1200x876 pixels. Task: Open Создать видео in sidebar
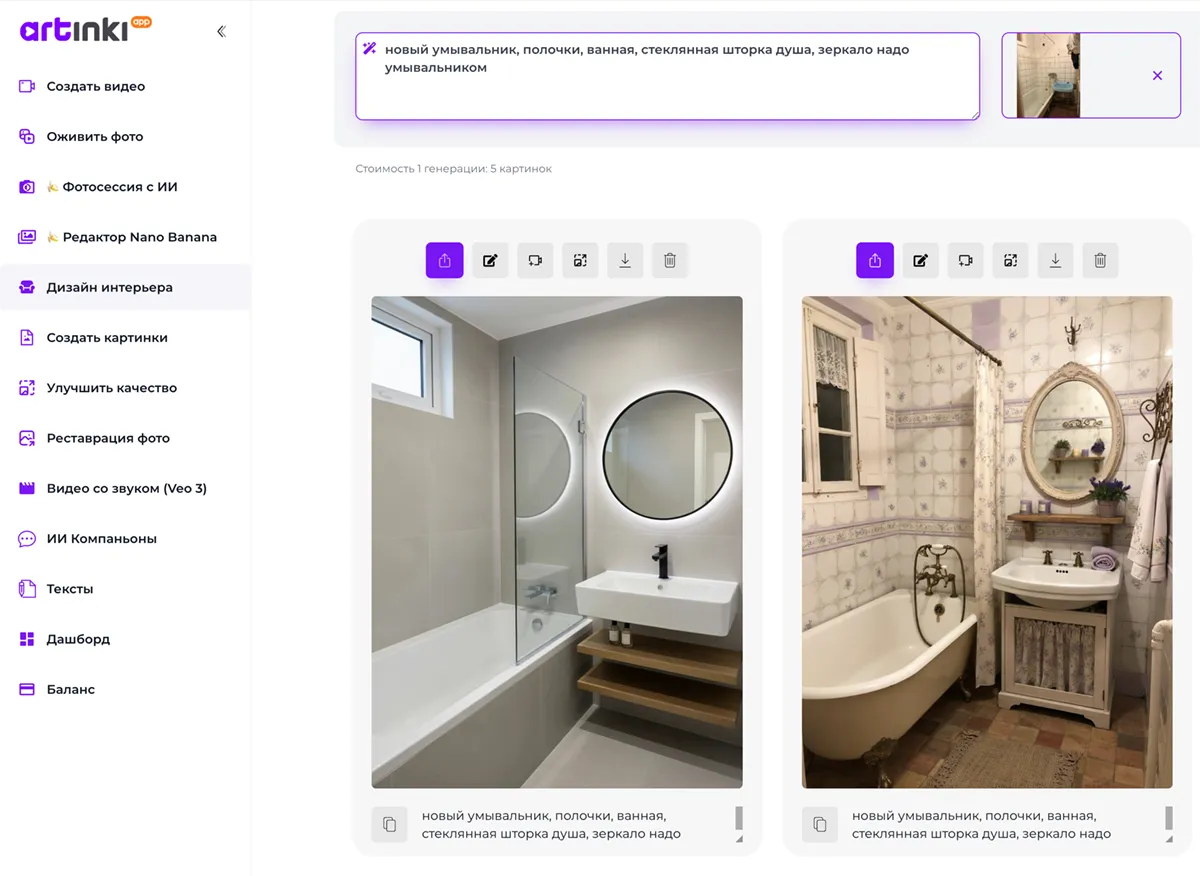95,87
